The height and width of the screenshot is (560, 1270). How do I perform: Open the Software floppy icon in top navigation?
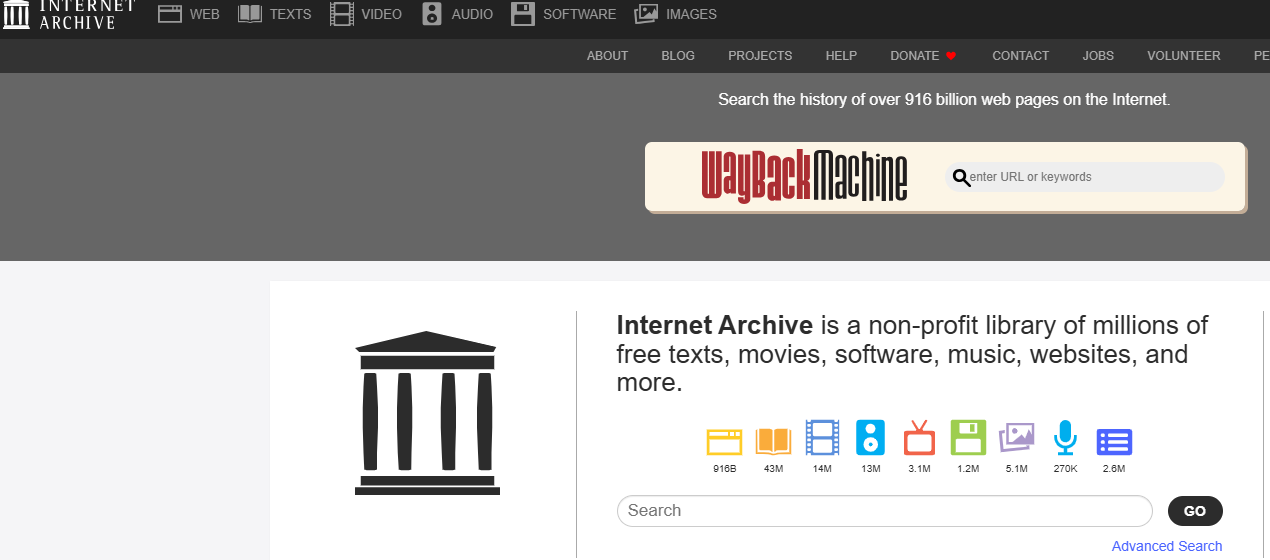click(523, 14)
